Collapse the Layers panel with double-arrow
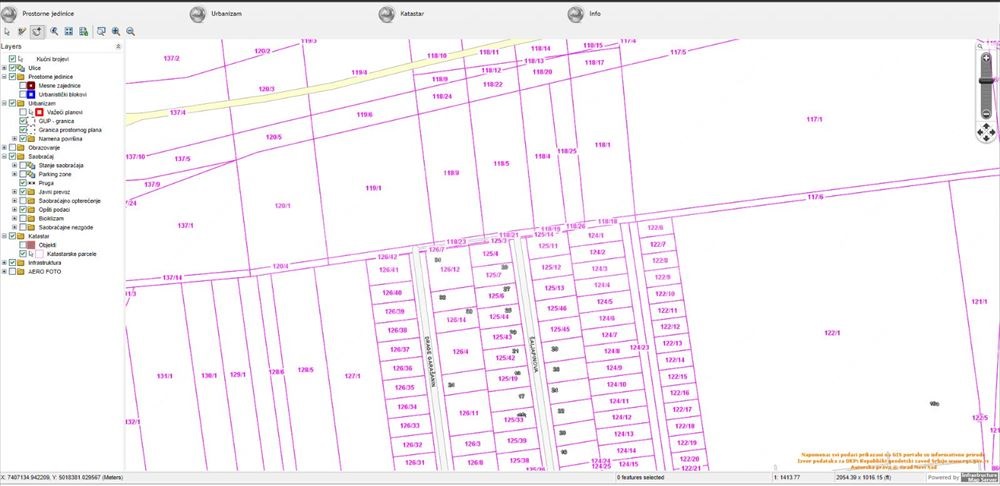The image size is (1000, 486). coord(119,46)
